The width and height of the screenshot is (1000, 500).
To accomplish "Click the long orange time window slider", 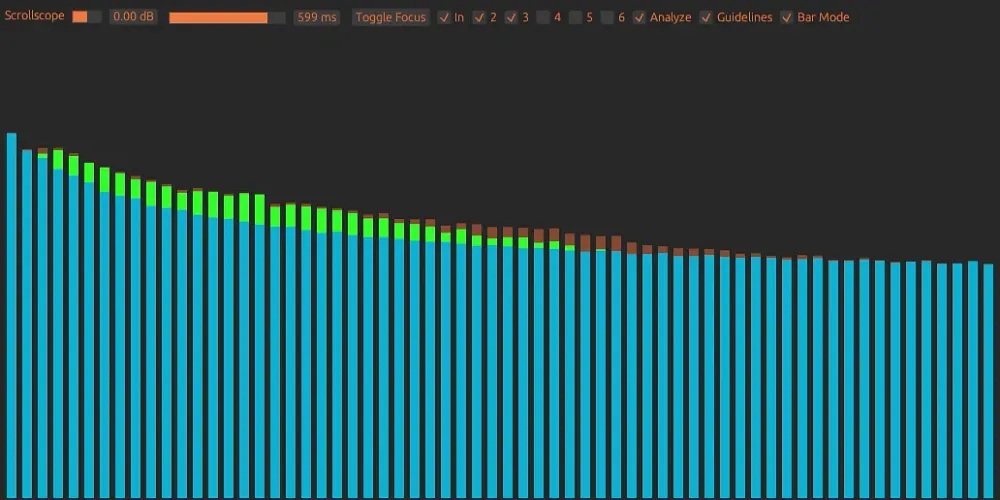I will click(226, 17).
